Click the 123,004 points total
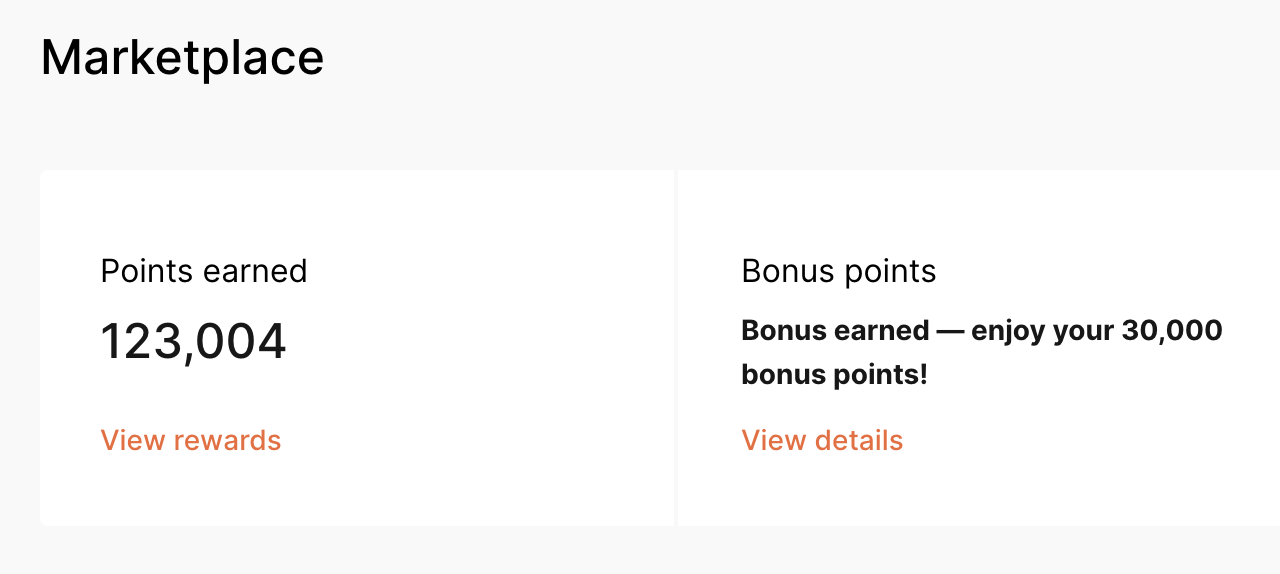Screen dimensions: 1280x574 [x=193, y=342]
